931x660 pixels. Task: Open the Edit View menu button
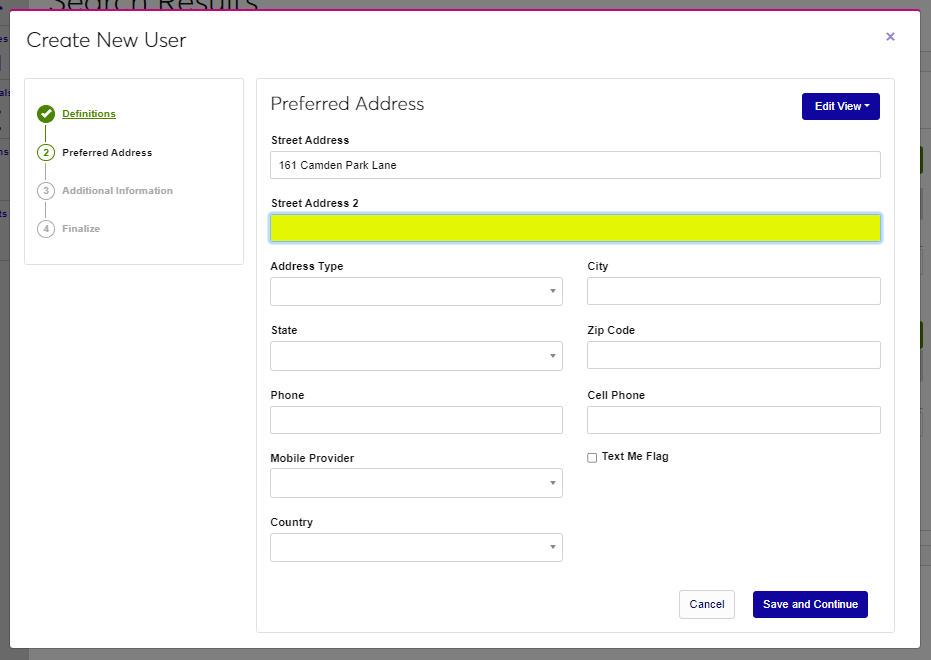[840, 107]
